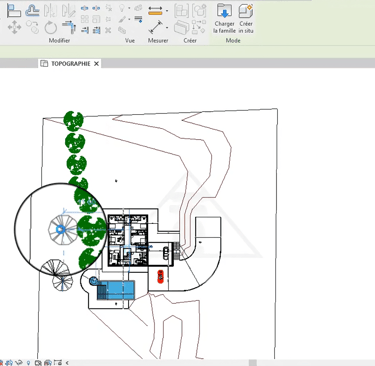Click Charger la famille button
The height and width of the screenshot is (366, 375).
point(224,18)
